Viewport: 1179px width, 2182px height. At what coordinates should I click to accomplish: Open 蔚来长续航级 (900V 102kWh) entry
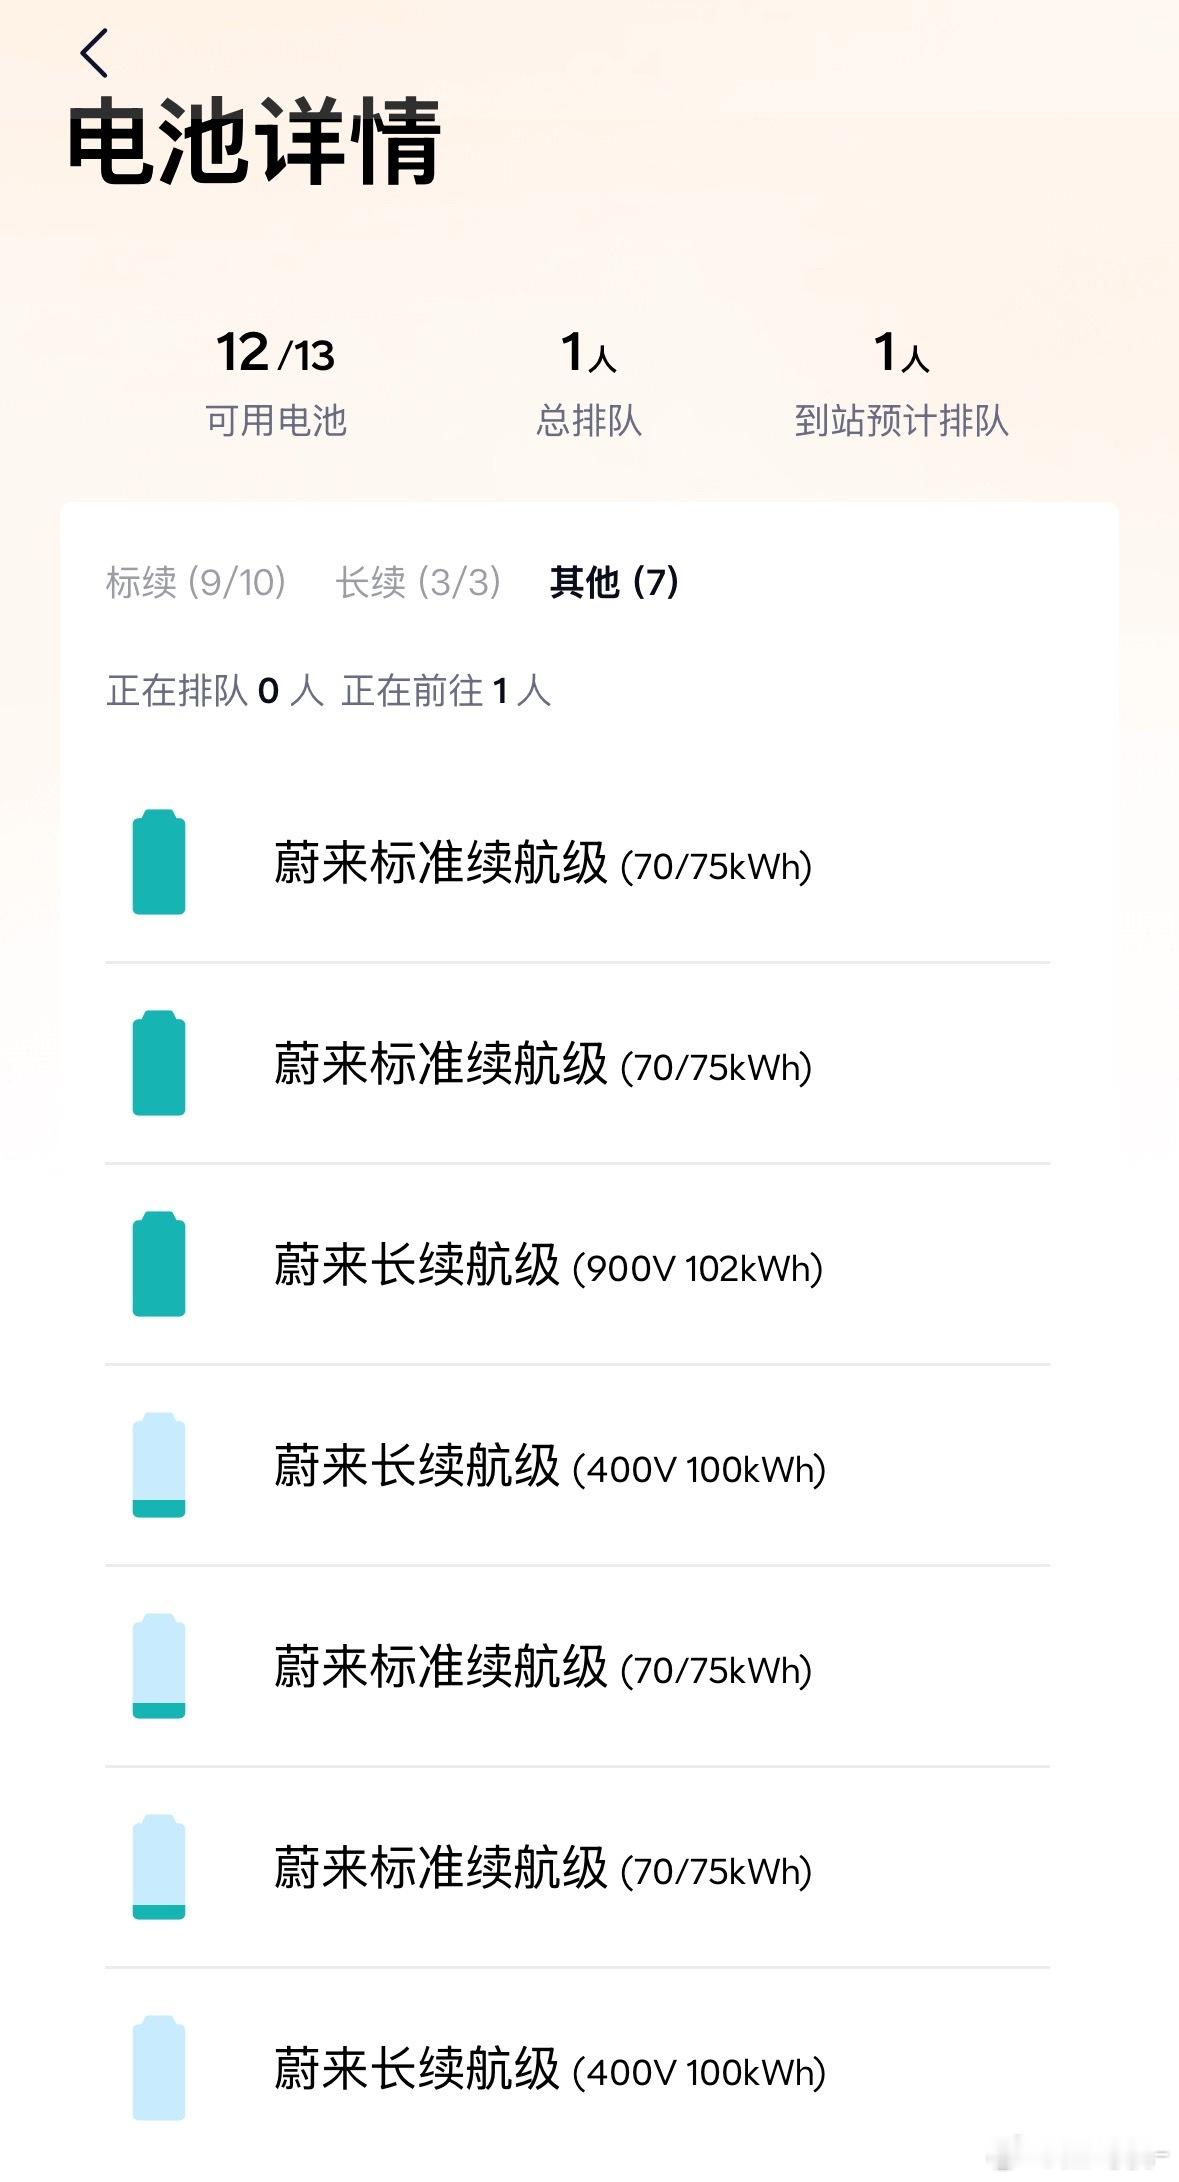point(578,1265)
